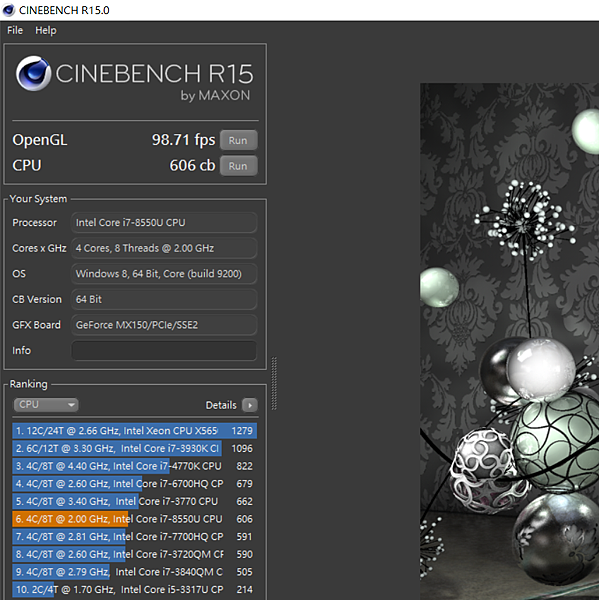Viewport: 599px width, 600px height.
Task: Select ranking row 9 Core i7-3840QM
Action: [134, 571]
